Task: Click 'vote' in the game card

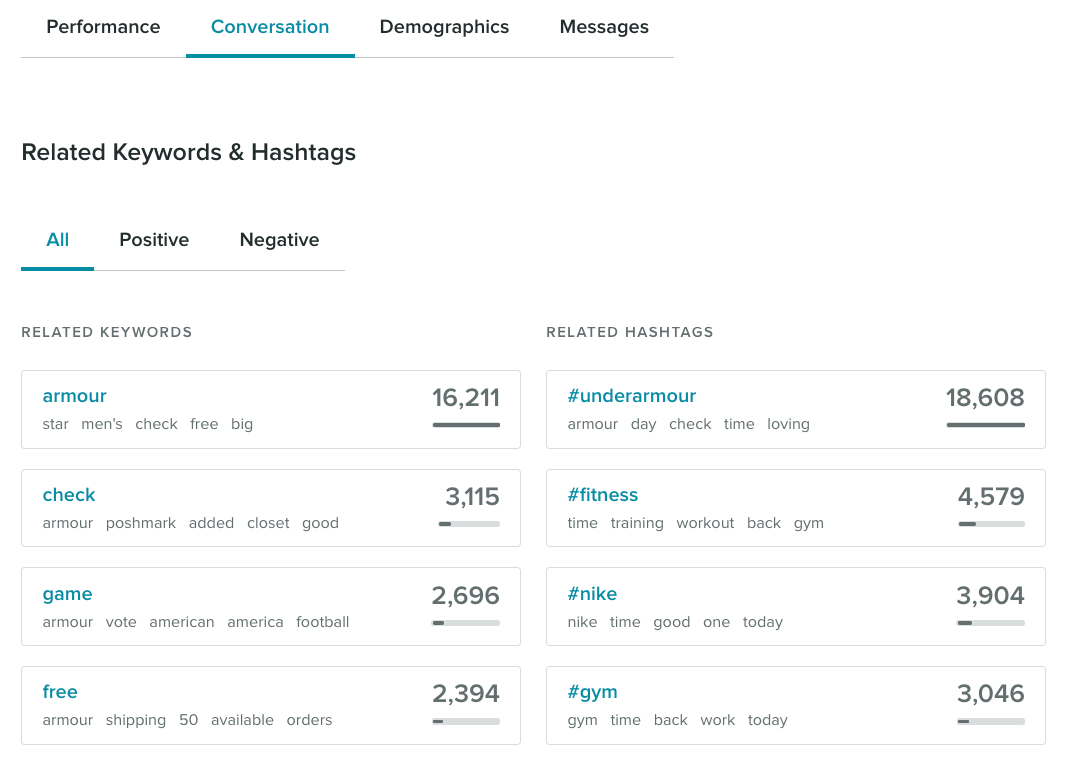Action: coord(121,622)
